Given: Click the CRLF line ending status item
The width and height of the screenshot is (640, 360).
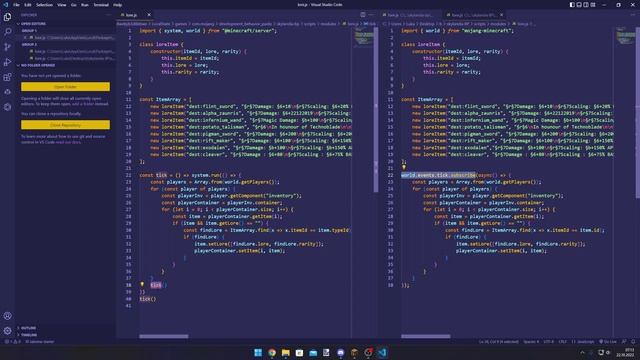Looking at the screenshot, I should [x=562, y=342].
